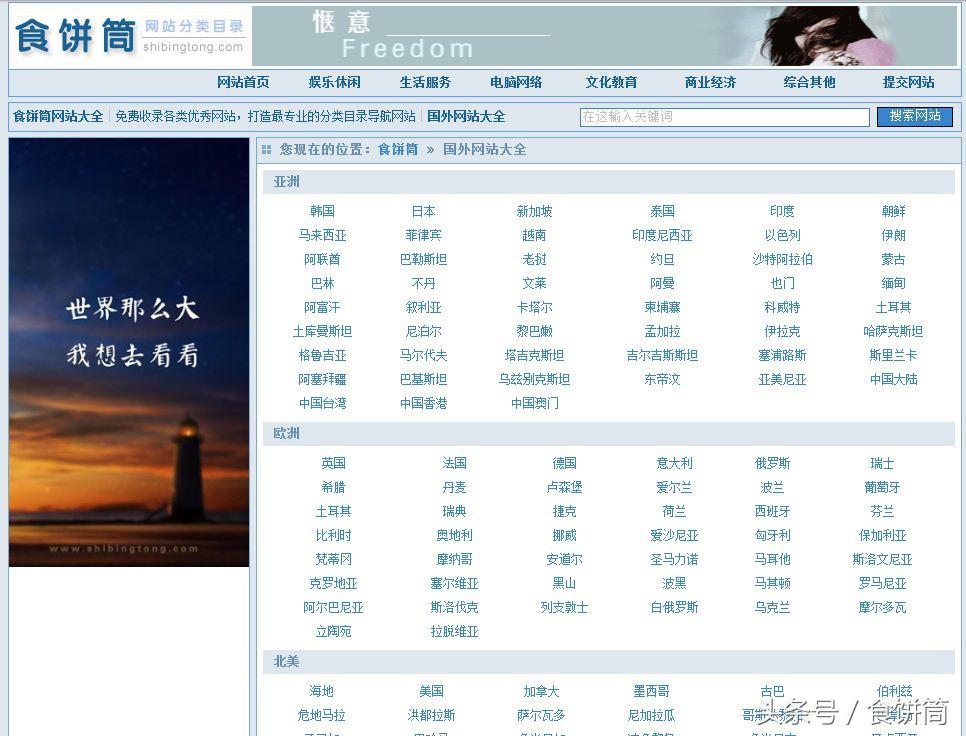The image size is (966, 736).
Task: Open the 文化教育 category menu
Action: (612, 83)
